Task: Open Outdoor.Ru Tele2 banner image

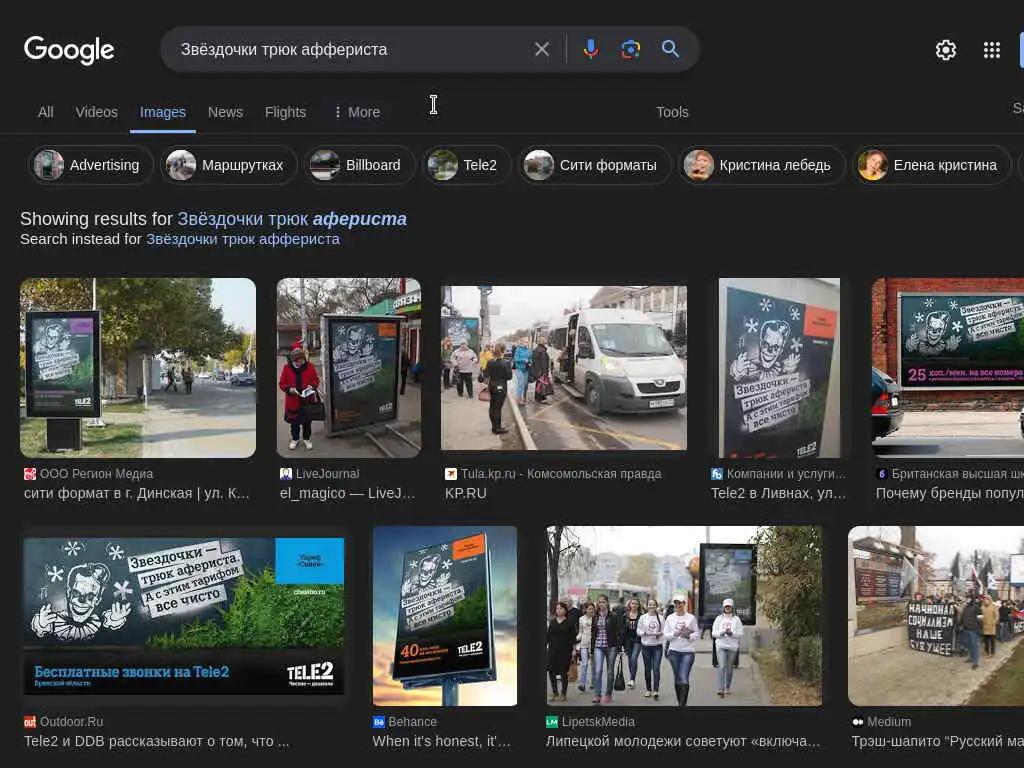Action: [x=184, y=616]
